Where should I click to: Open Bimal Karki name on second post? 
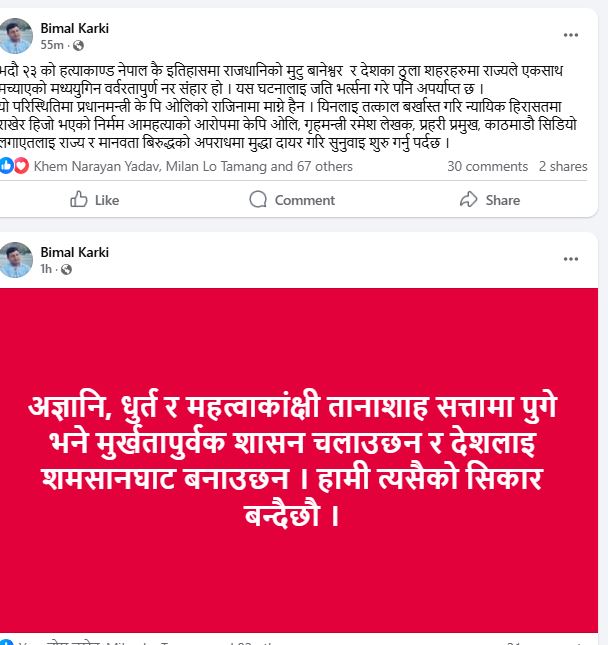74,252
